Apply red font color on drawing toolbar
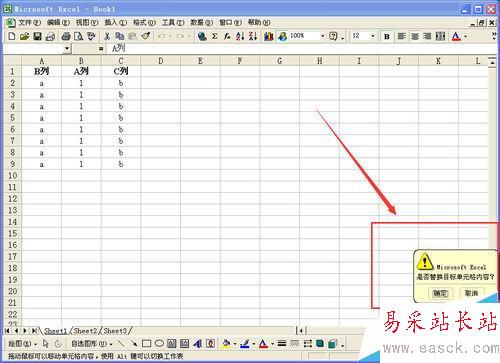 click(263, 343)
